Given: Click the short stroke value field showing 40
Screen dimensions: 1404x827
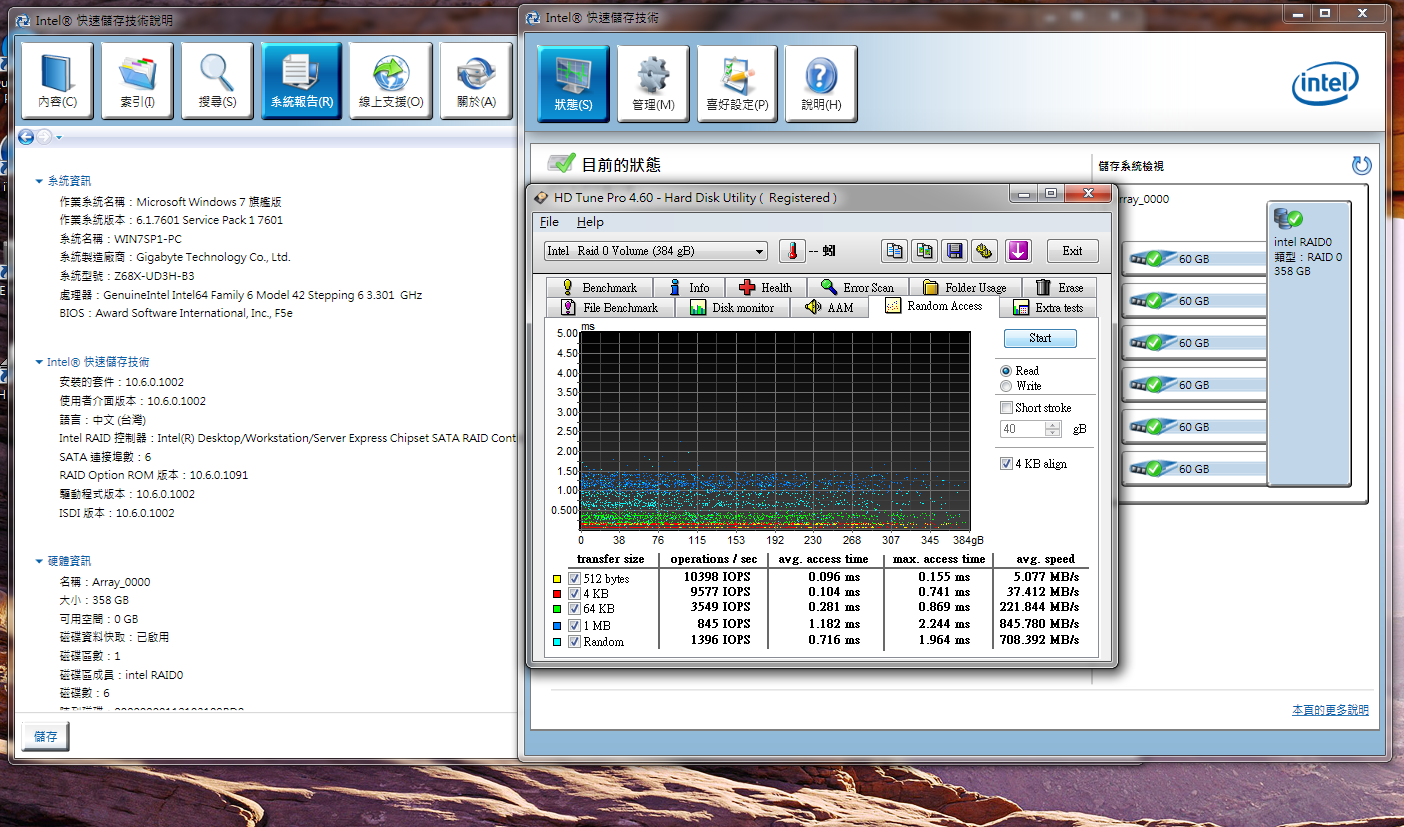Looking at the screenshot, I should click(1023, 429).
